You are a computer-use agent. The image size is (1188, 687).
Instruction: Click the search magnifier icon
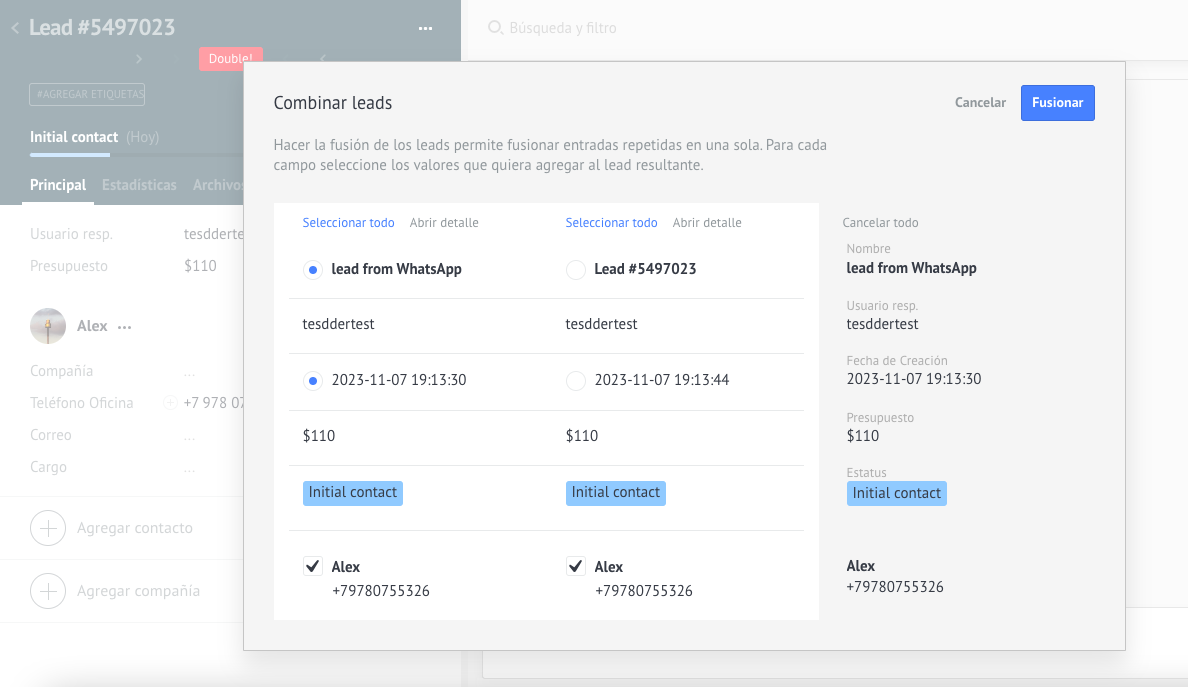(494, 28)
